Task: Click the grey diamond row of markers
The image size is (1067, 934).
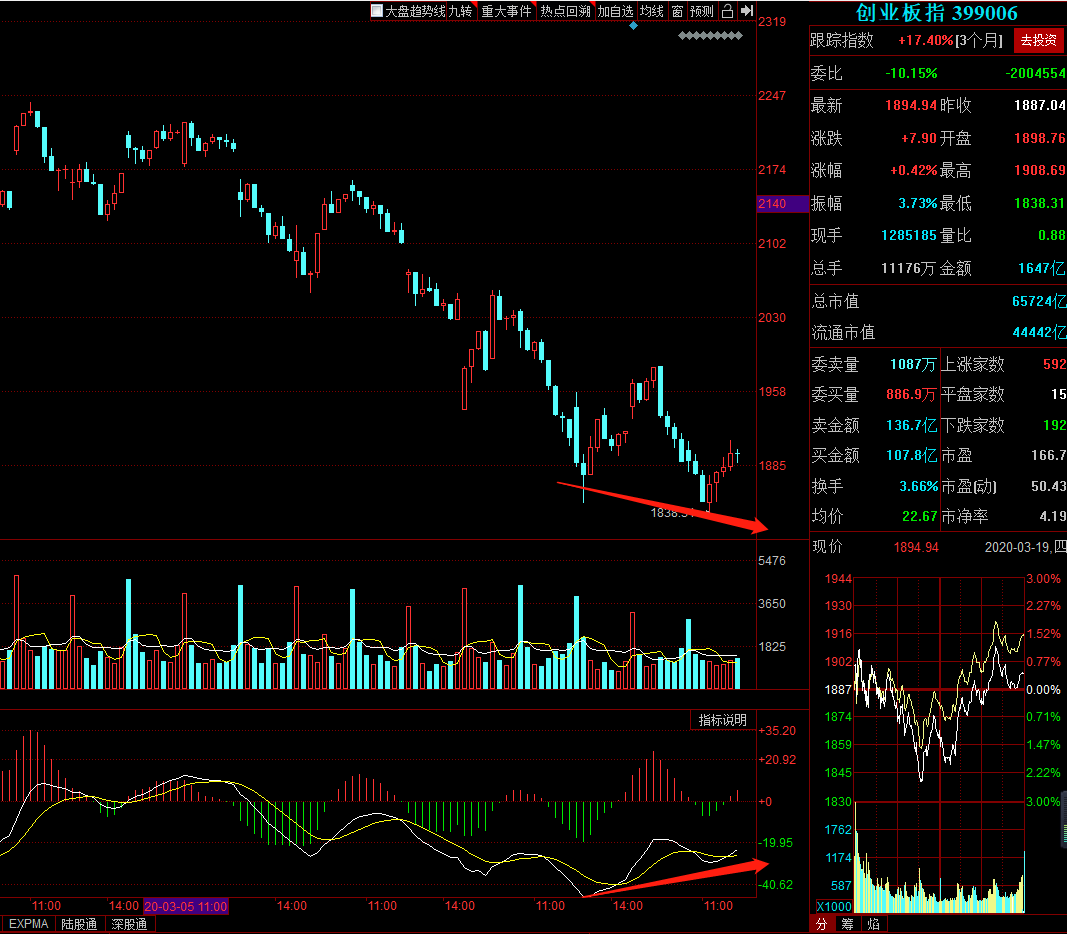Action: (710, 35)
